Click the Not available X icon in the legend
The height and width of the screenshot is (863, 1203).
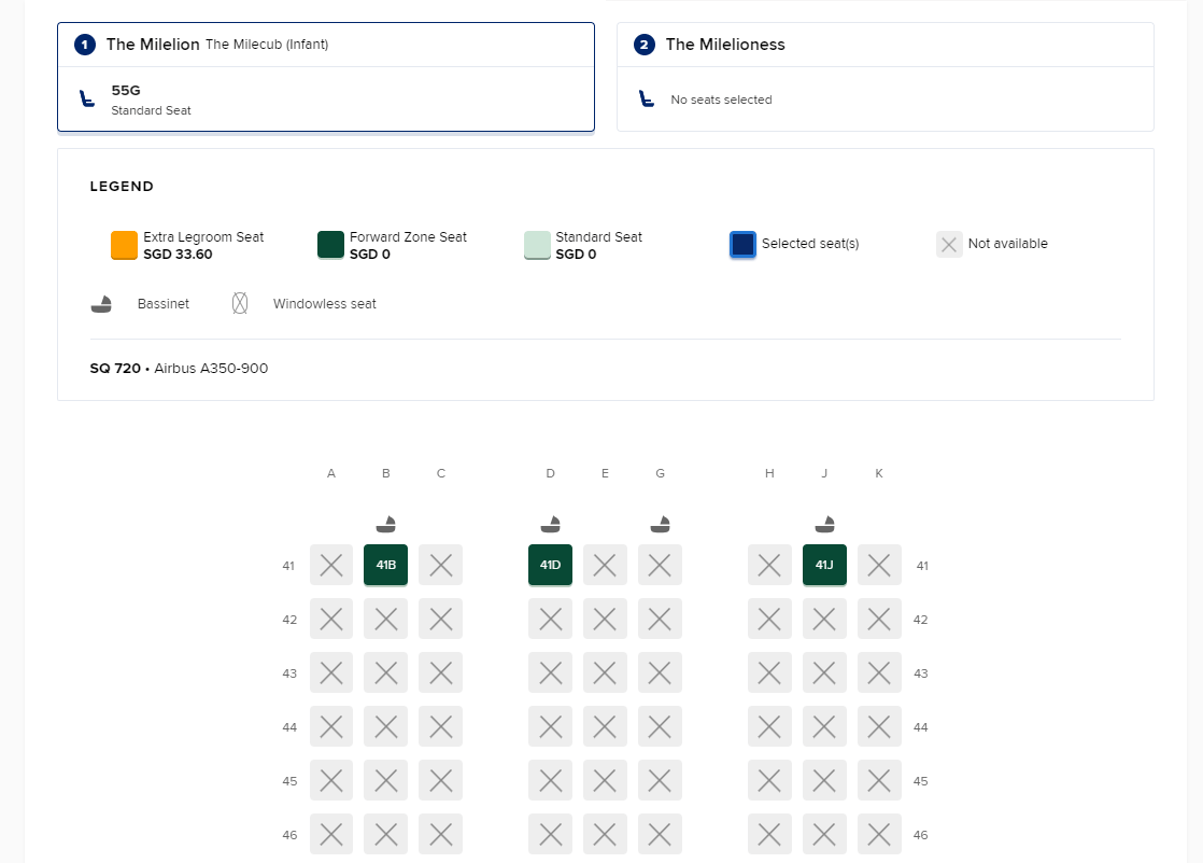coord(948,244)
